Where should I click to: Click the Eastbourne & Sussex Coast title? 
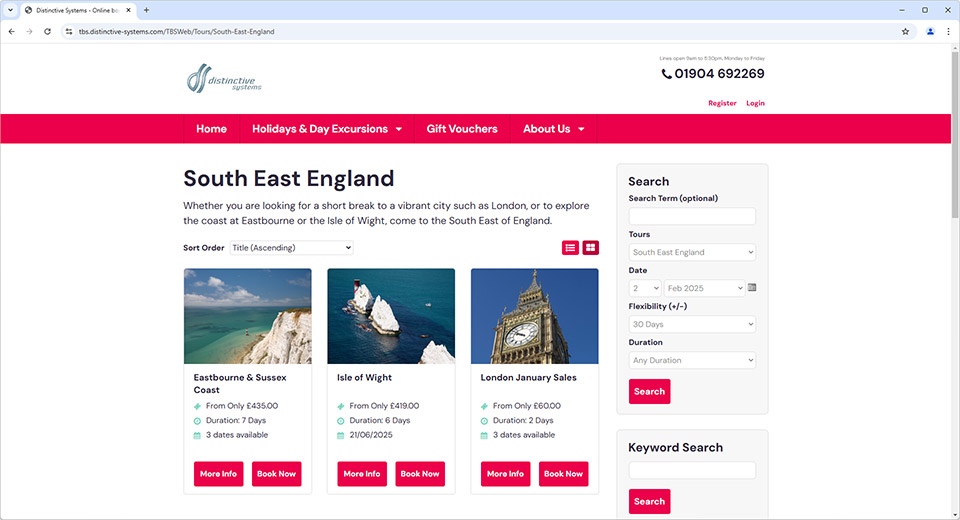(x=240, y=383)
